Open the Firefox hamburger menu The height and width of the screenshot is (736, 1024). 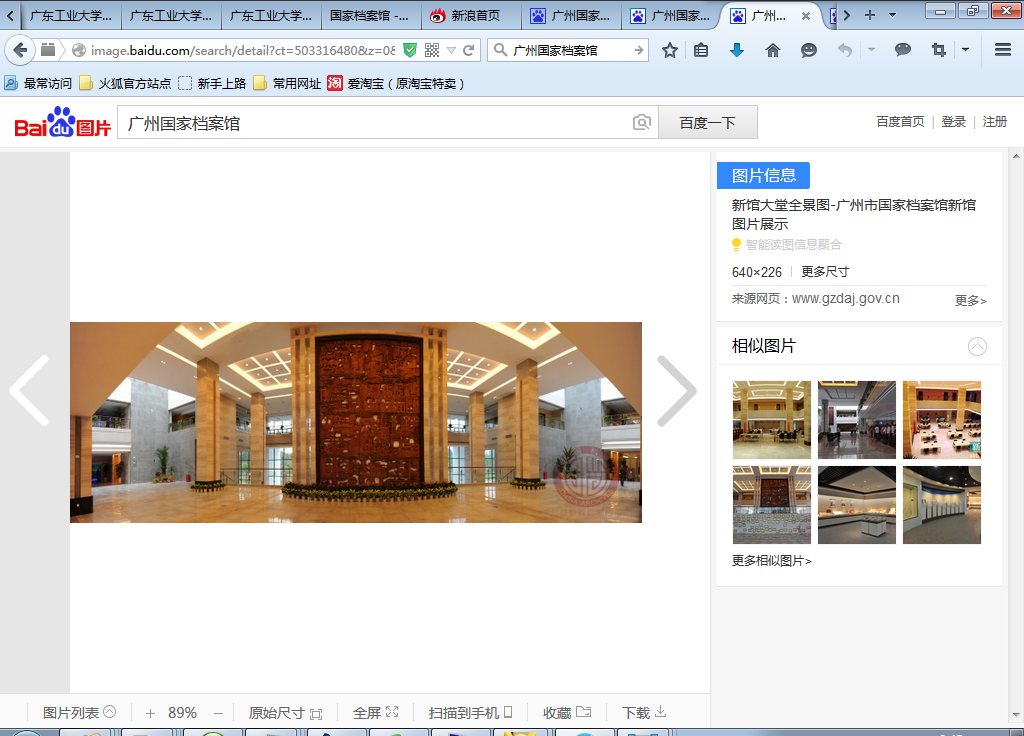coord(1003,50)
